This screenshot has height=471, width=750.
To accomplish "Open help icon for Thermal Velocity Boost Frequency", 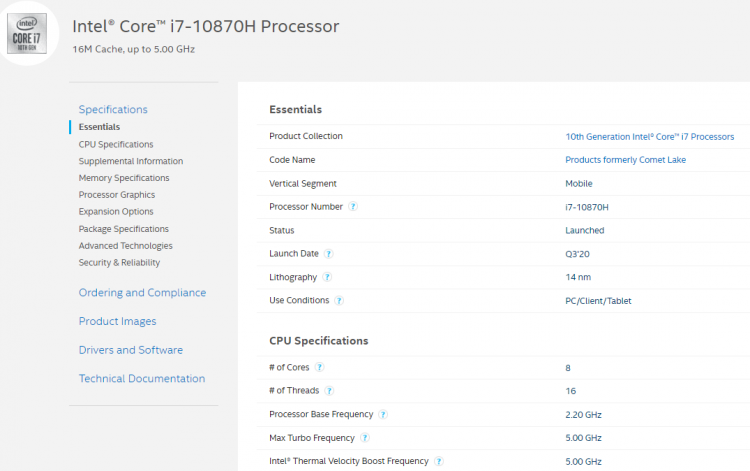I will pyautogui.click(x=439, y=461).
